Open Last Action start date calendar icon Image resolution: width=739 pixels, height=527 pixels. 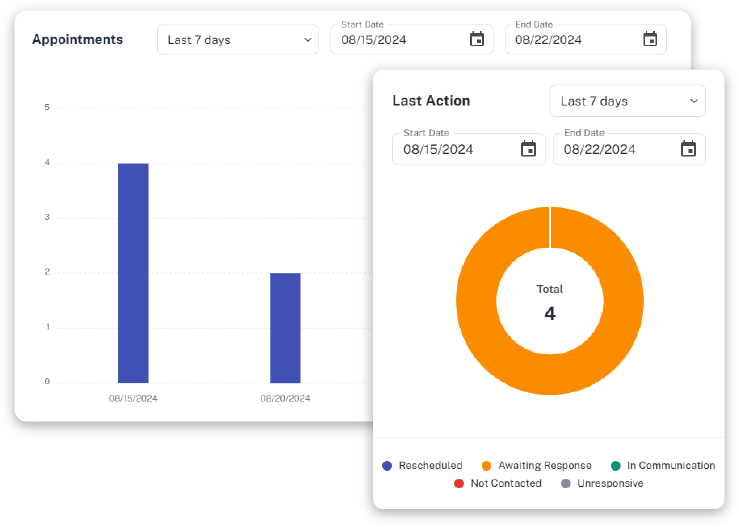tap(528, 149)
